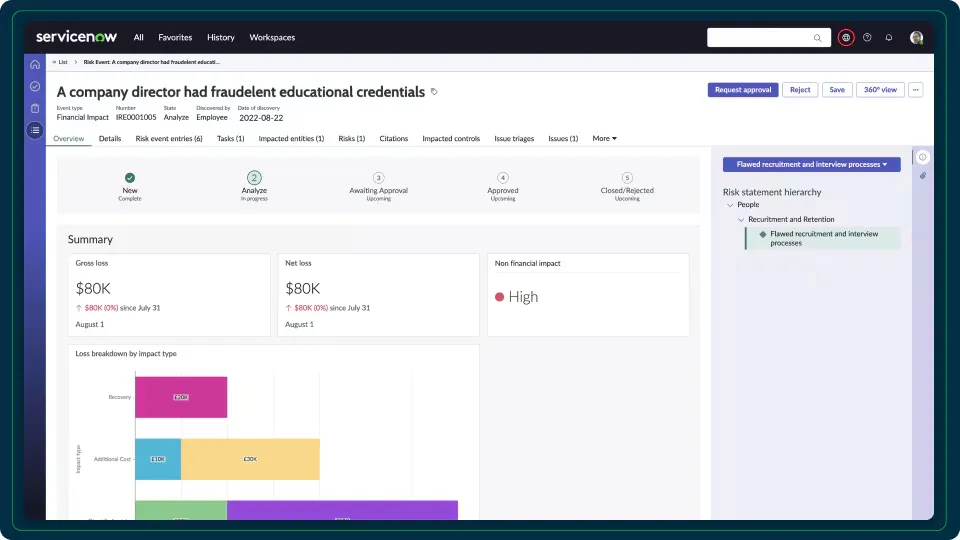Screen dimensions: 960x540
Task: Select the list view sidebar icon
Action: pos(35,130)
